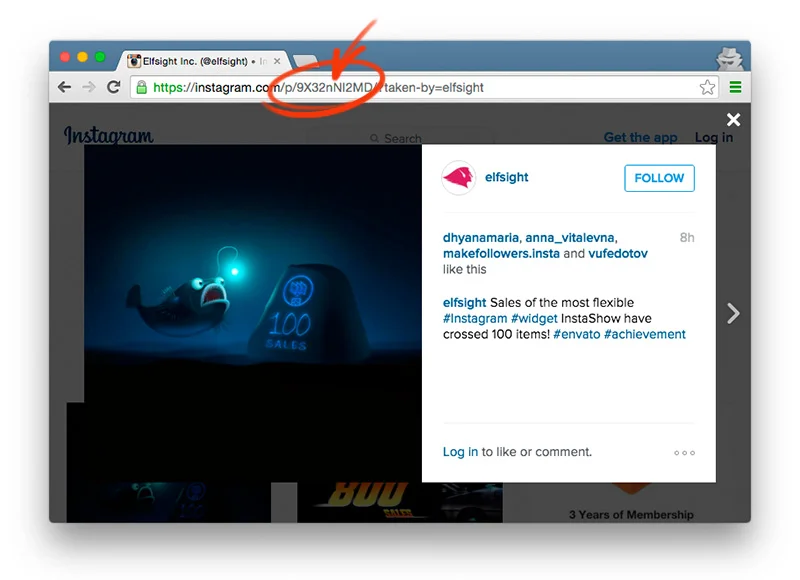Open a new tab with the blank tab button
800x580 pixels.
pyautogui.click(x=305, y=62)
